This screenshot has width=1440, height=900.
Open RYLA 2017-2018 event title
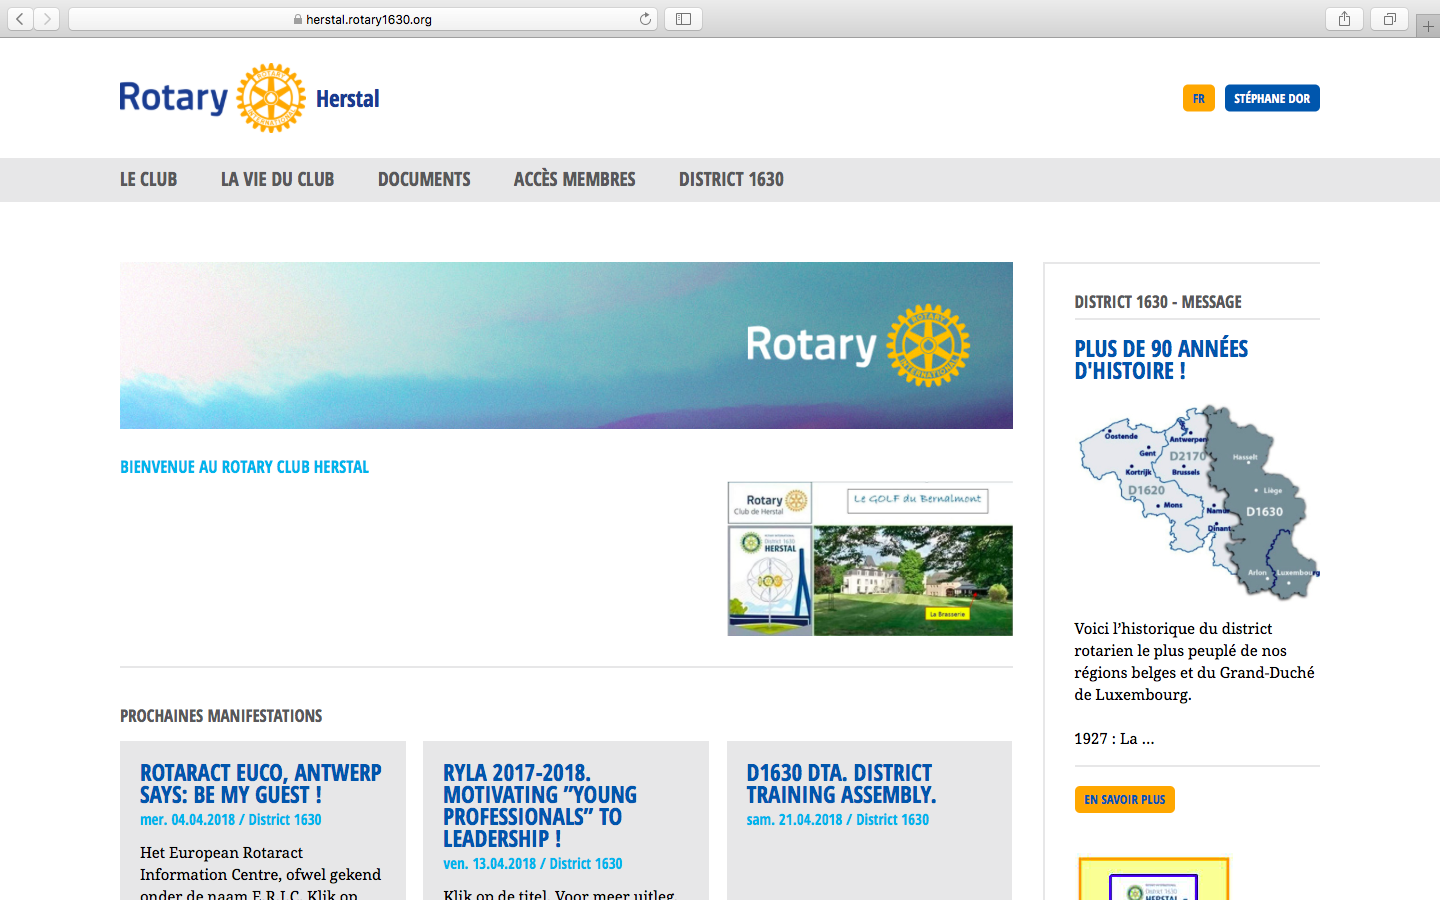540,806
